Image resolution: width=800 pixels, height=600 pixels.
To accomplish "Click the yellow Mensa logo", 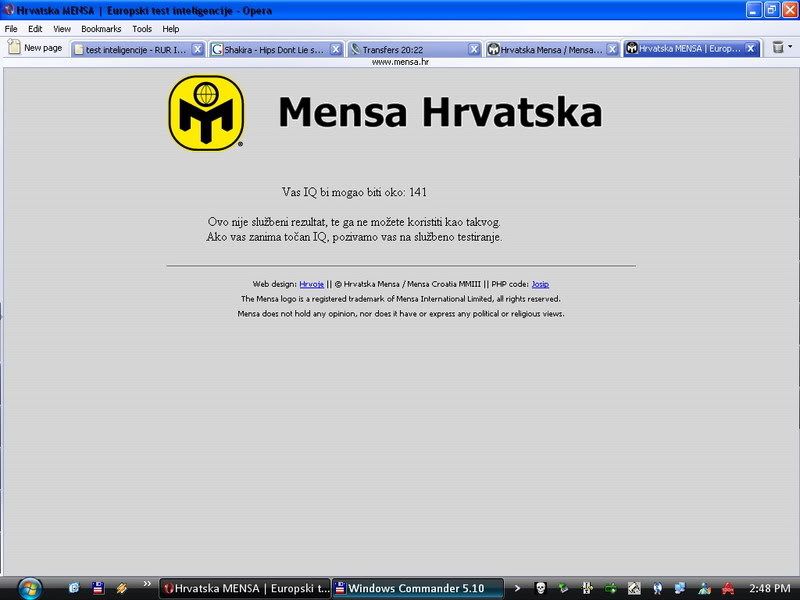I will click(x=206, y=113).
